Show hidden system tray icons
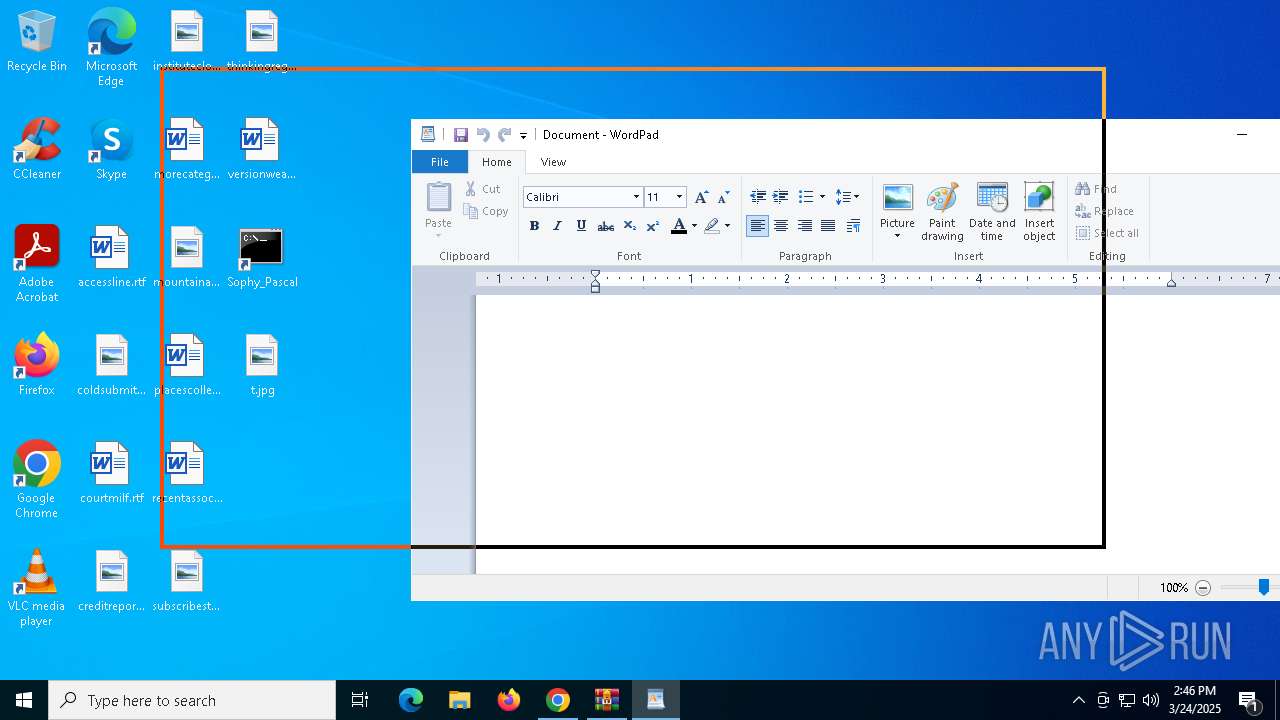Viewport: 1280px width, 720px height. pos(1078,700)
